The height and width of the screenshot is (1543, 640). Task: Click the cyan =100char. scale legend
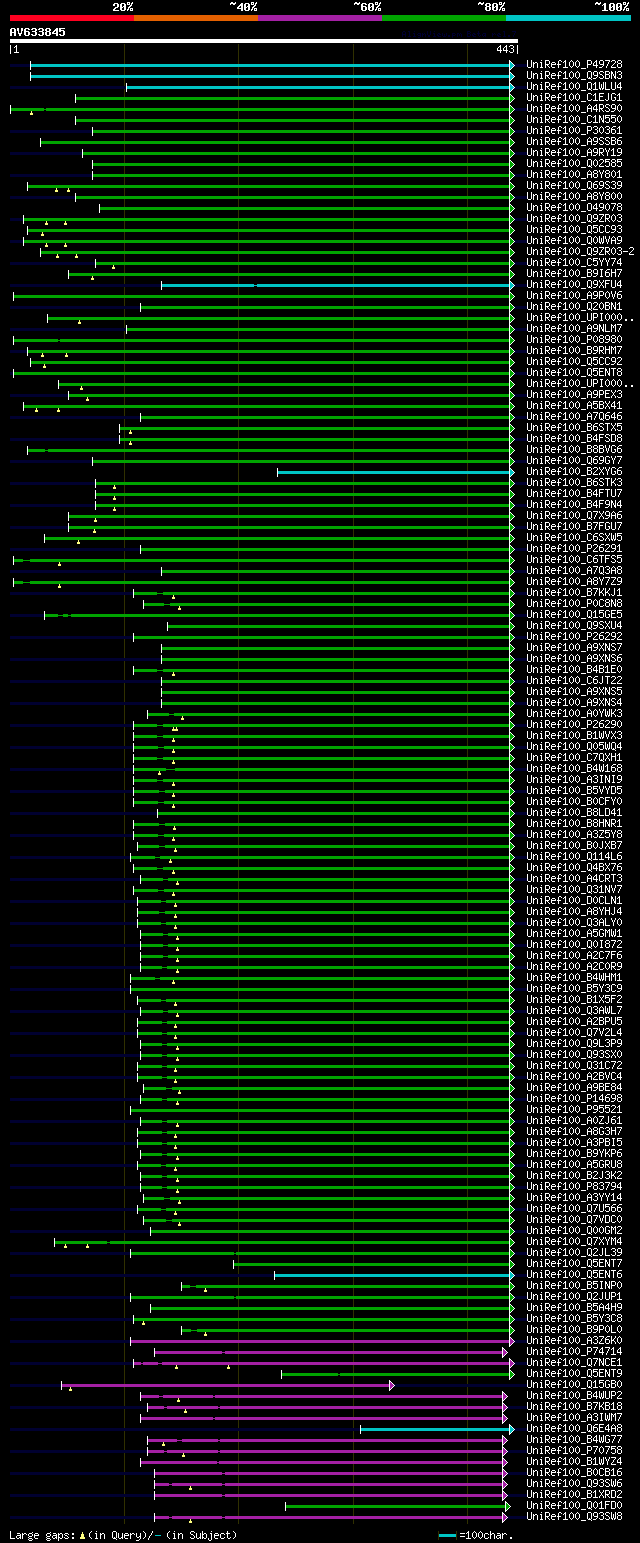tap(474, 1535)
